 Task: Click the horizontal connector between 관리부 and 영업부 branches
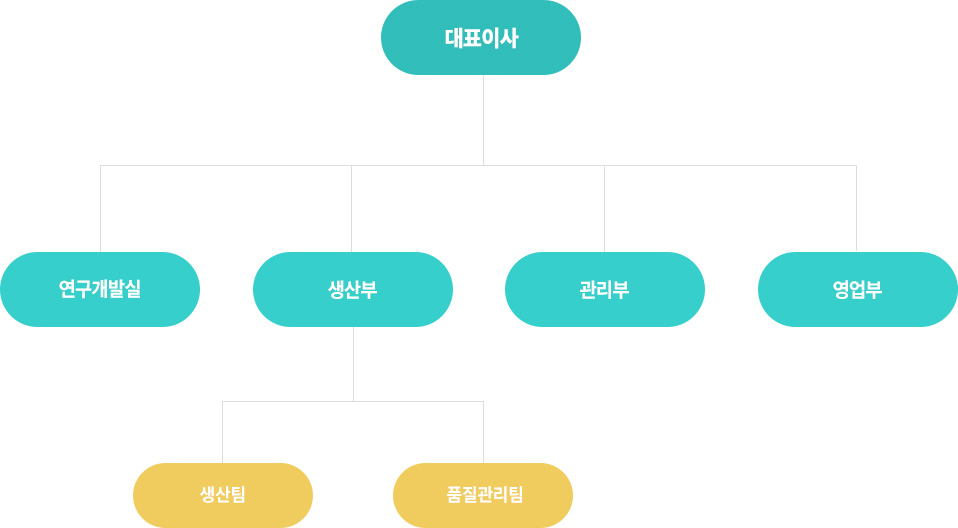[x=730, y=165]
